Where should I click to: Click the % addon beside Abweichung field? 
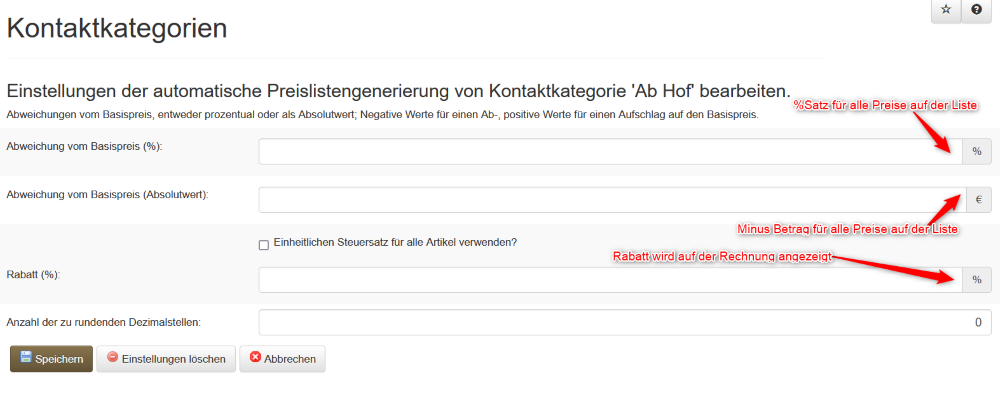977,152
